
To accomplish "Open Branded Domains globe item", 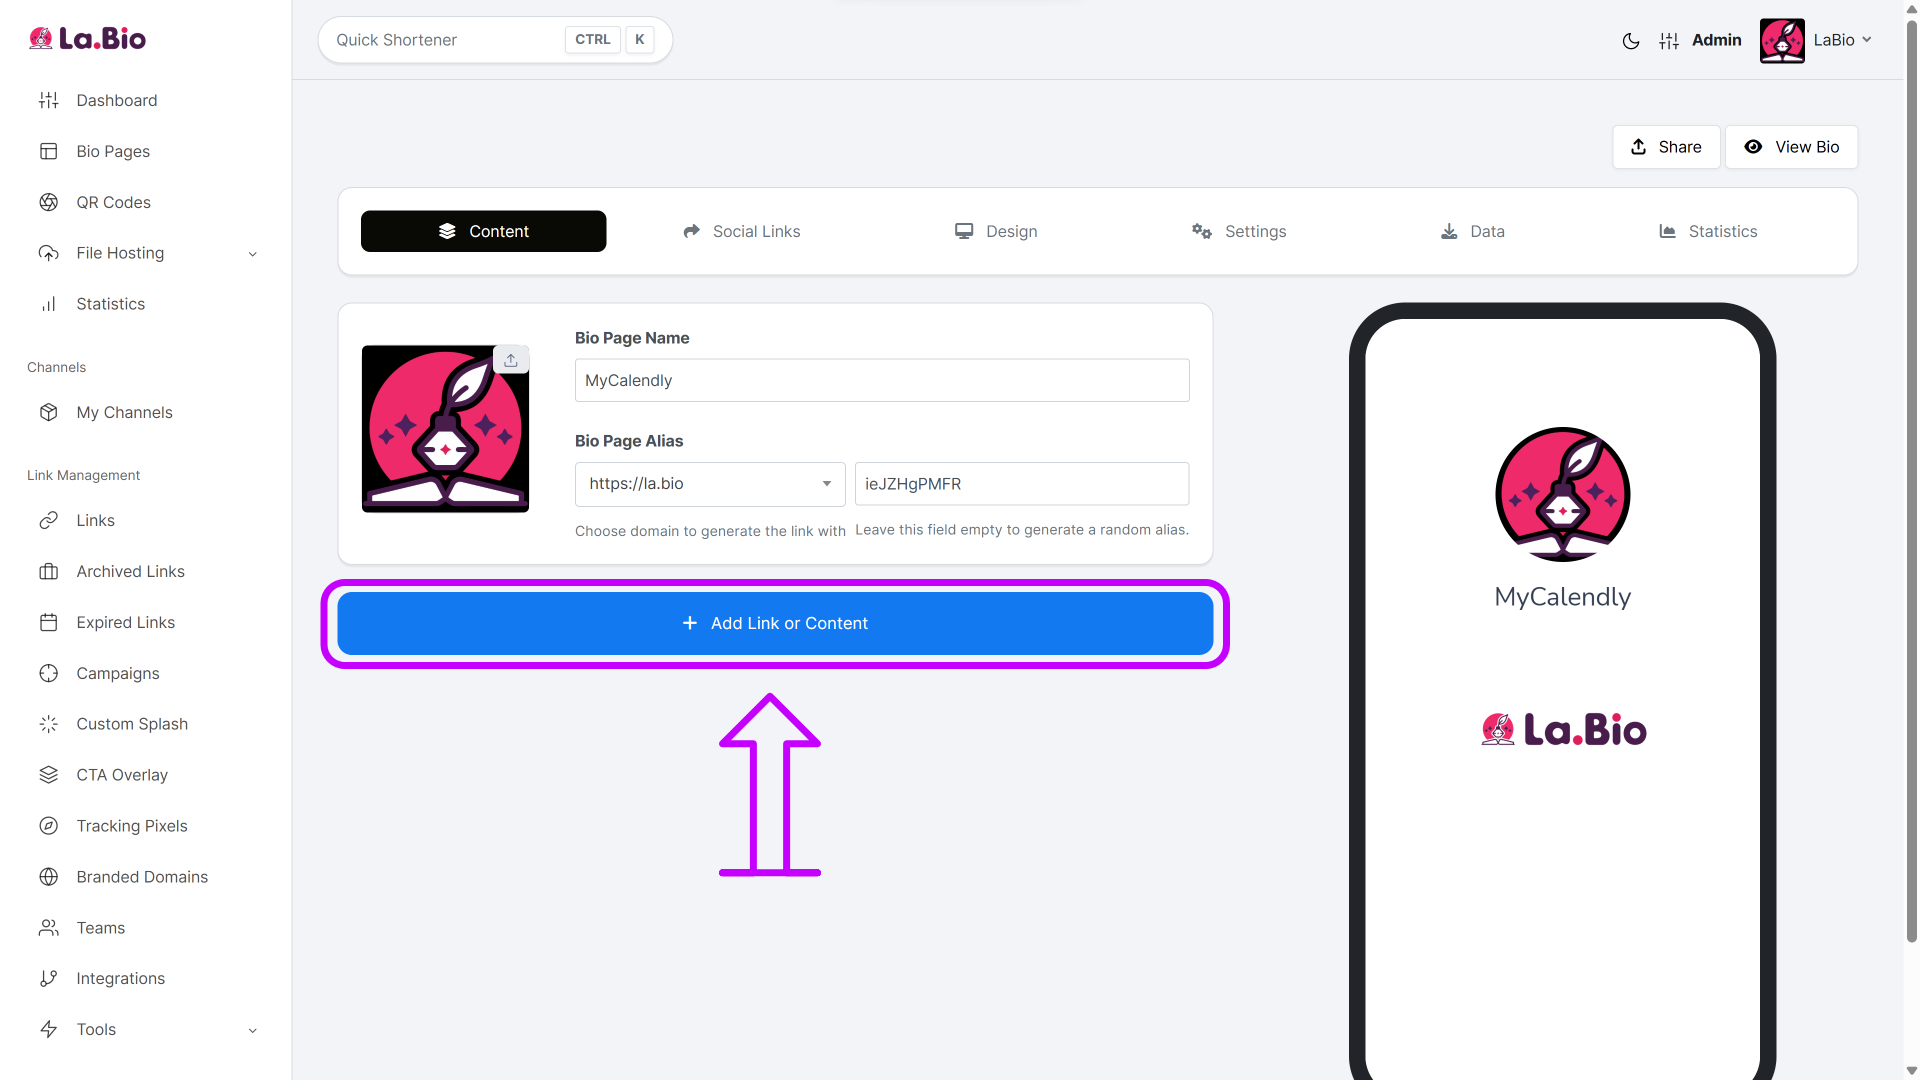I will click(x=142, y=877).
